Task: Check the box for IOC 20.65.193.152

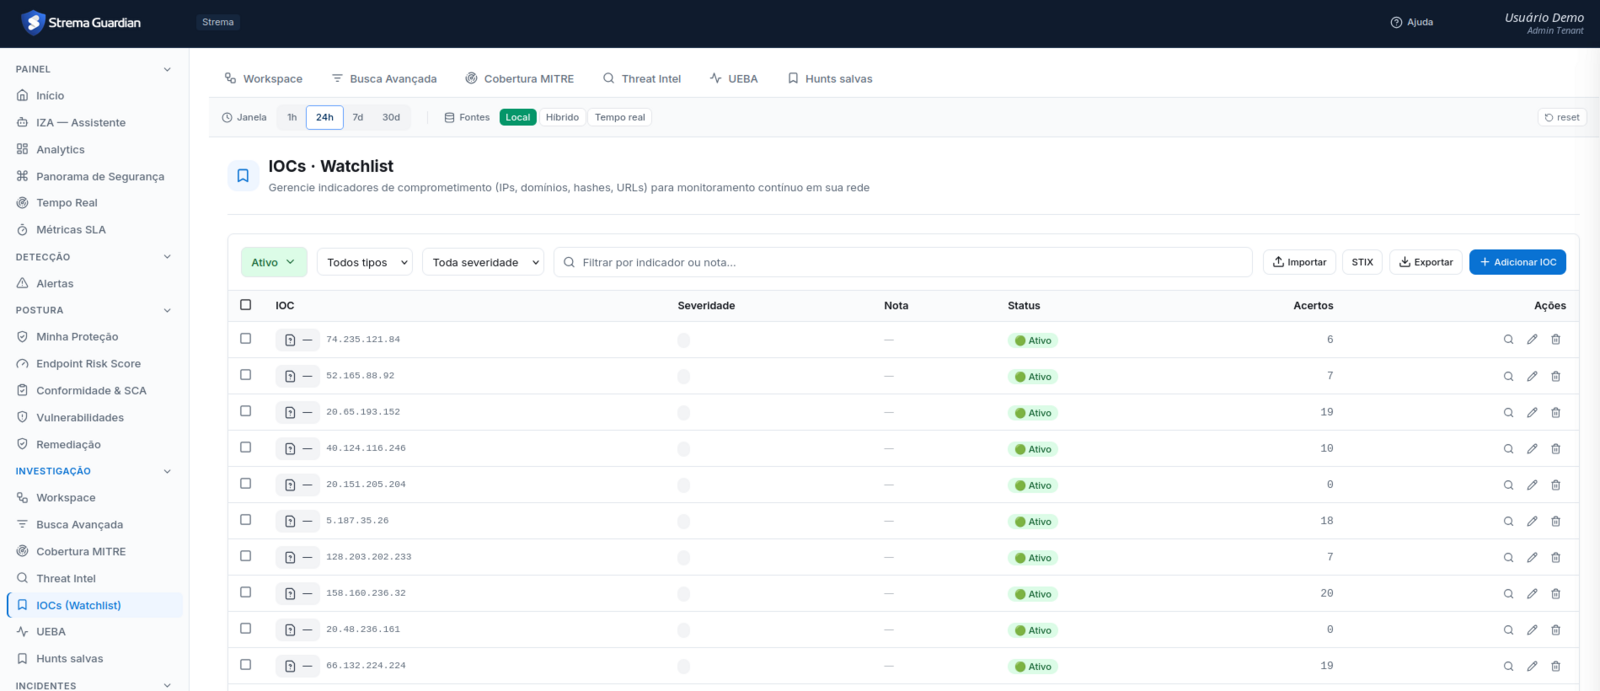Action: 246,411
